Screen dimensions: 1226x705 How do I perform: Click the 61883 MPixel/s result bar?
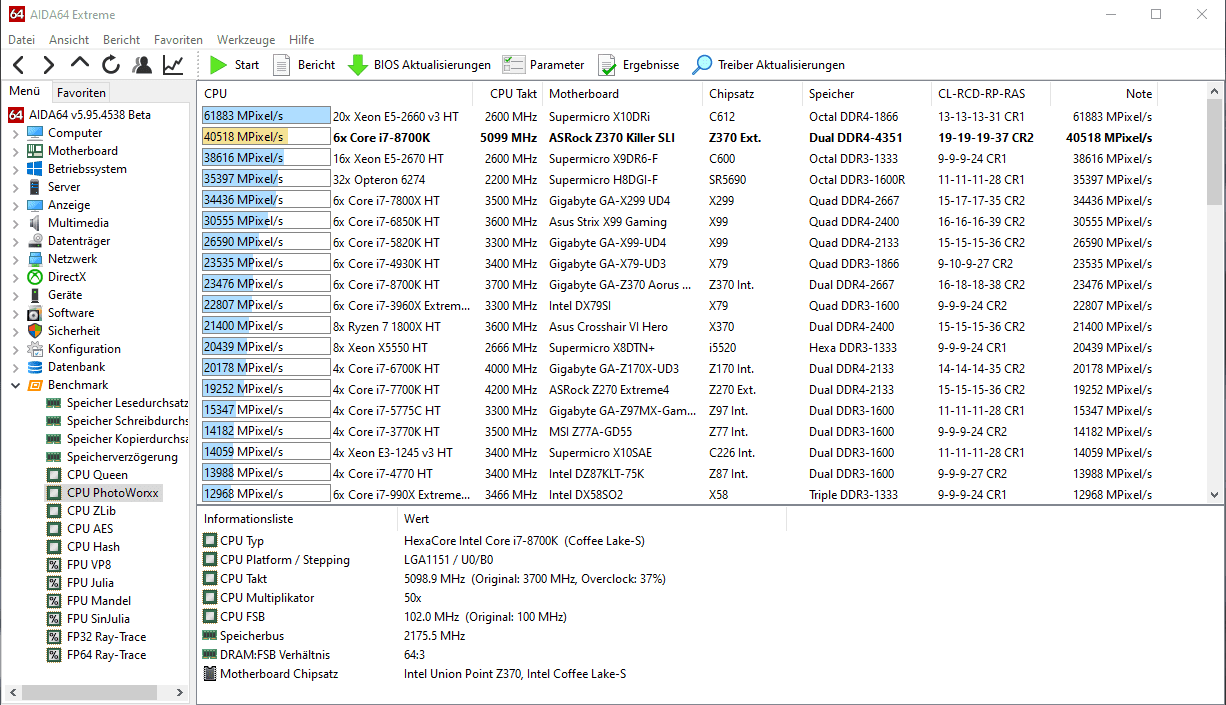(266, 116)
